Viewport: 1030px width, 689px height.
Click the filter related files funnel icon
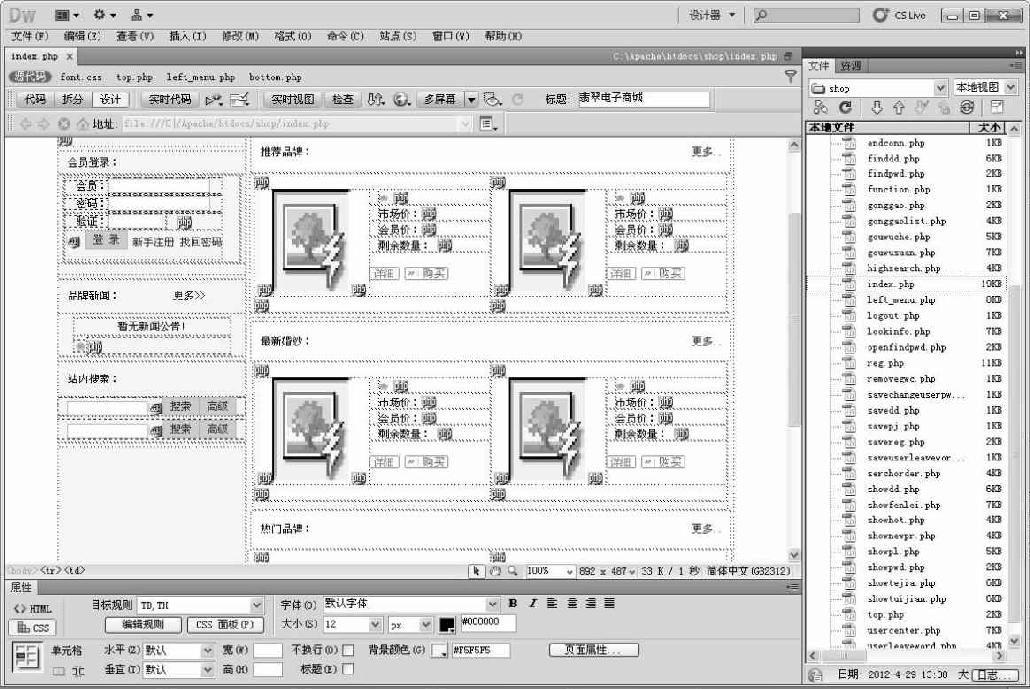click(x=790, y=77)
